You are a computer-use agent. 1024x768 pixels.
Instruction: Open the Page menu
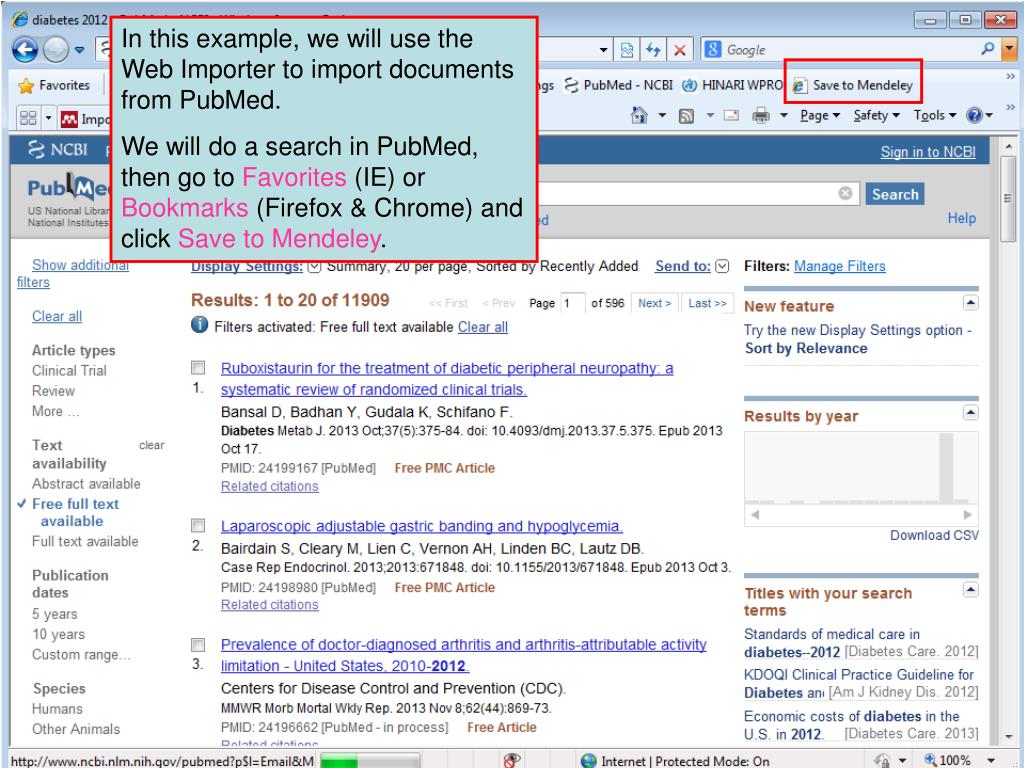[x=820, y=116]
